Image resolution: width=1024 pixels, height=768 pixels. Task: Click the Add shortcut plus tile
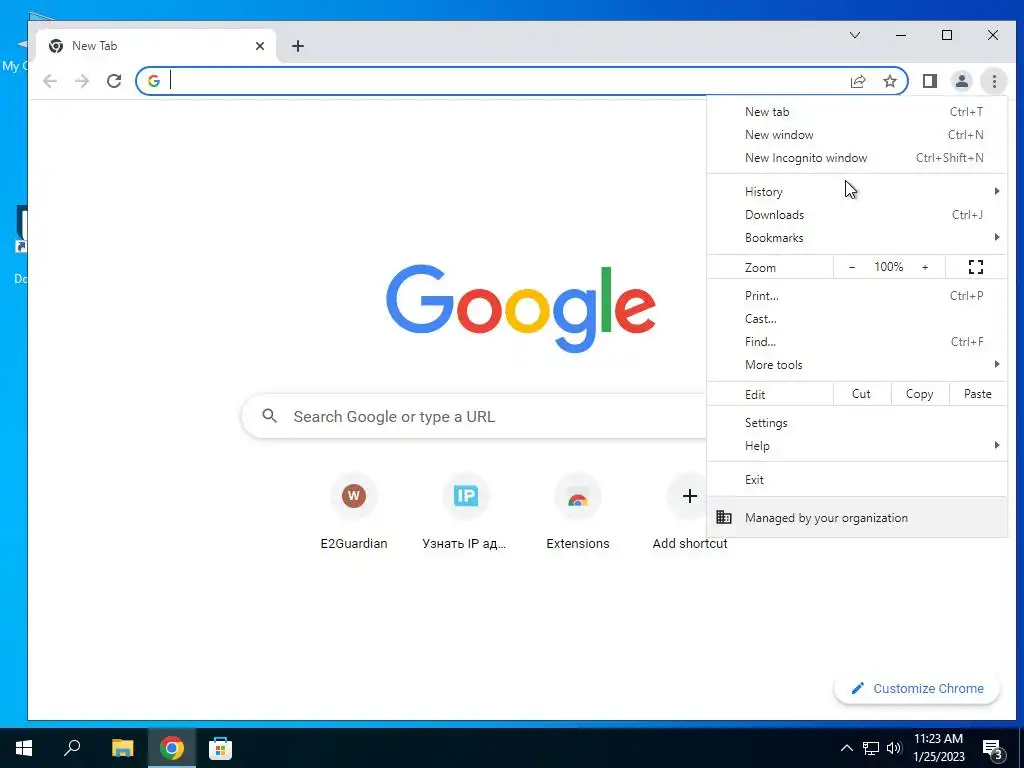pos(690,496)
